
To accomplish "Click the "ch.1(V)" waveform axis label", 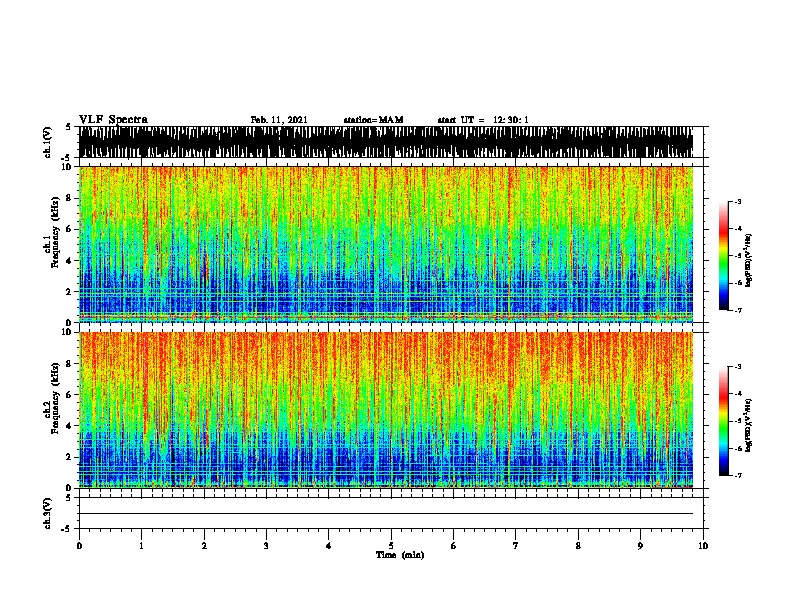I will [x=48, y=142].
